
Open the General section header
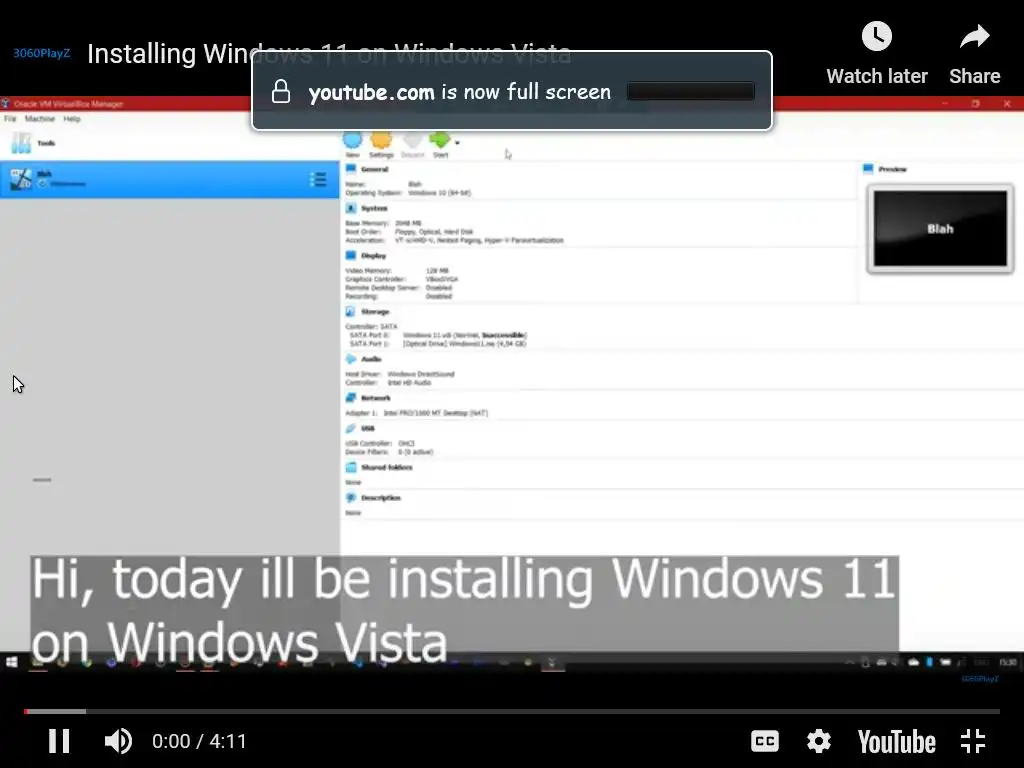(x=374, y=169)
